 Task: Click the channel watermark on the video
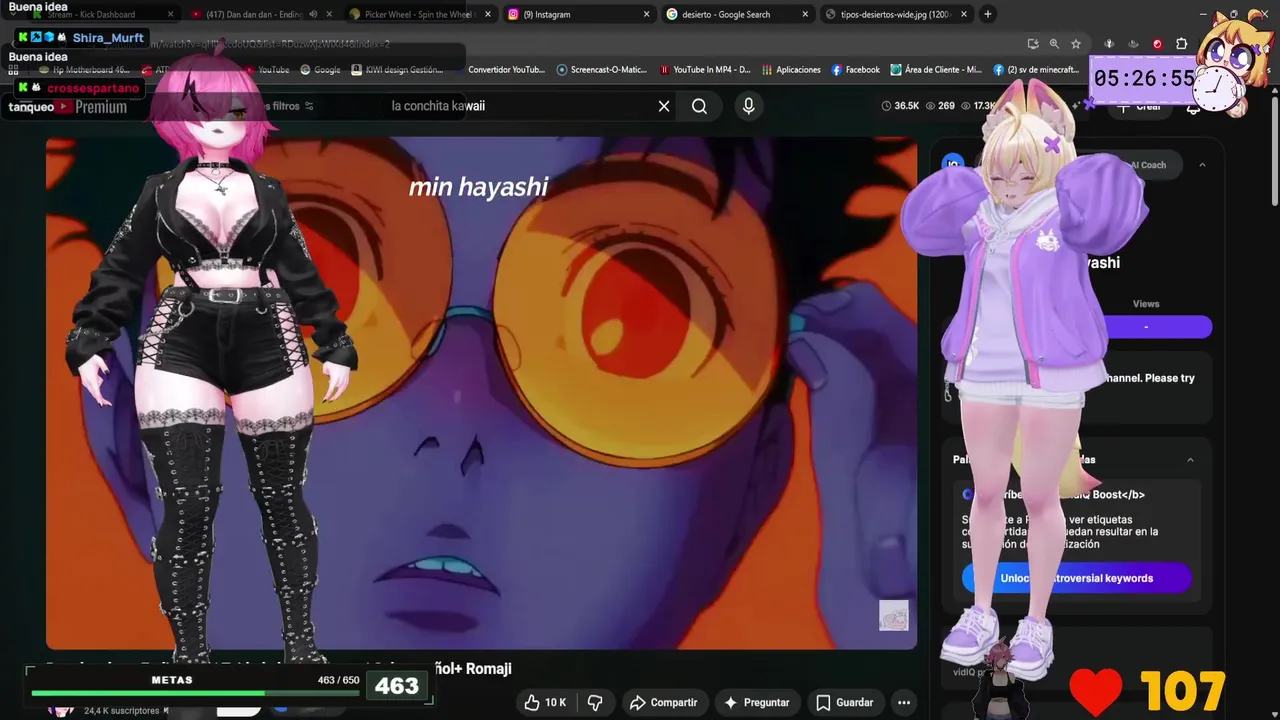pos(893,615)
